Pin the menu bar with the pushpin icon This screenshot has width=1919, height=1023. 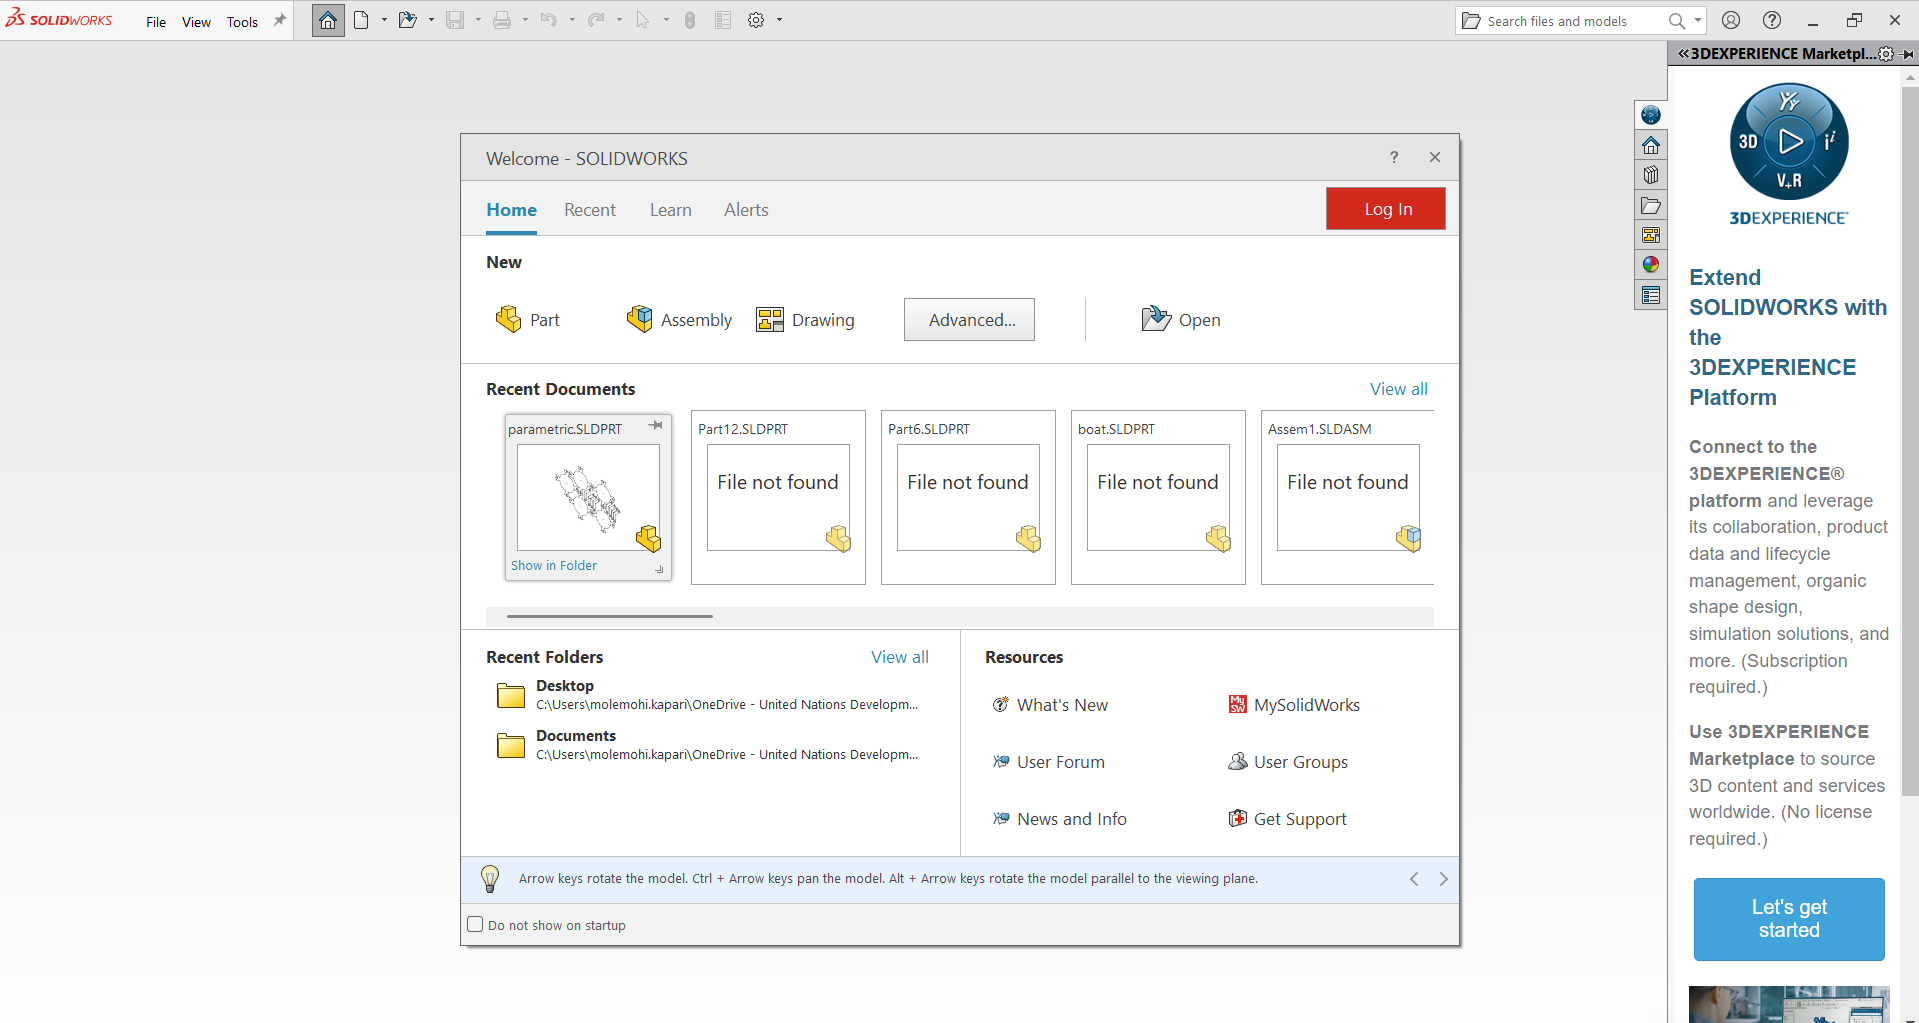(x=280, y=20)
